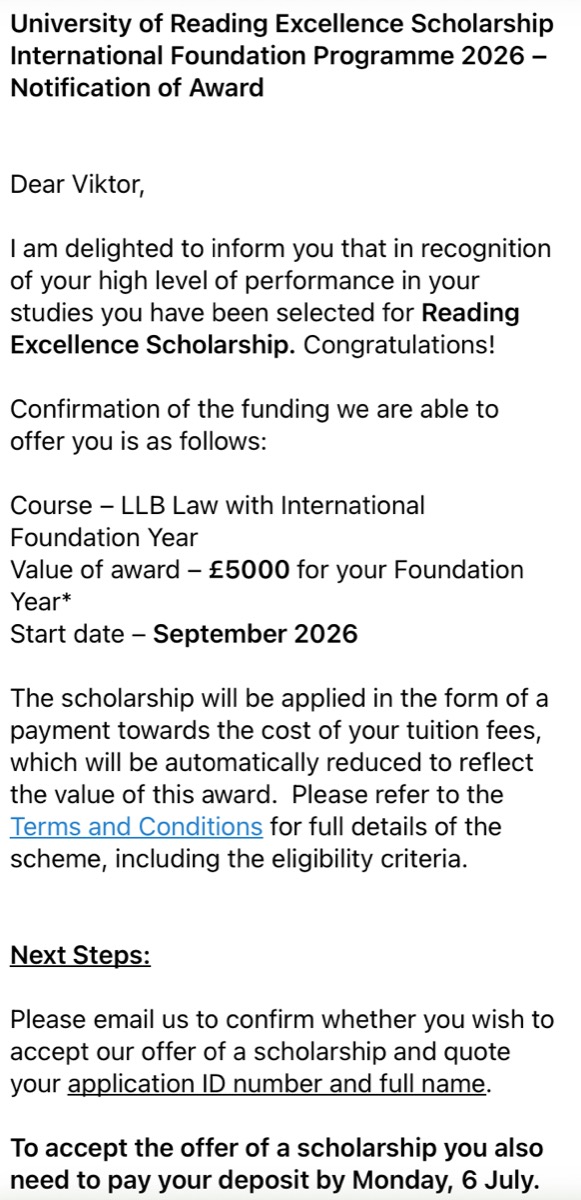Screen dimensions: 581x1200
Task: Open the Terms and Conditions link
Action: [x=136, y=827]
